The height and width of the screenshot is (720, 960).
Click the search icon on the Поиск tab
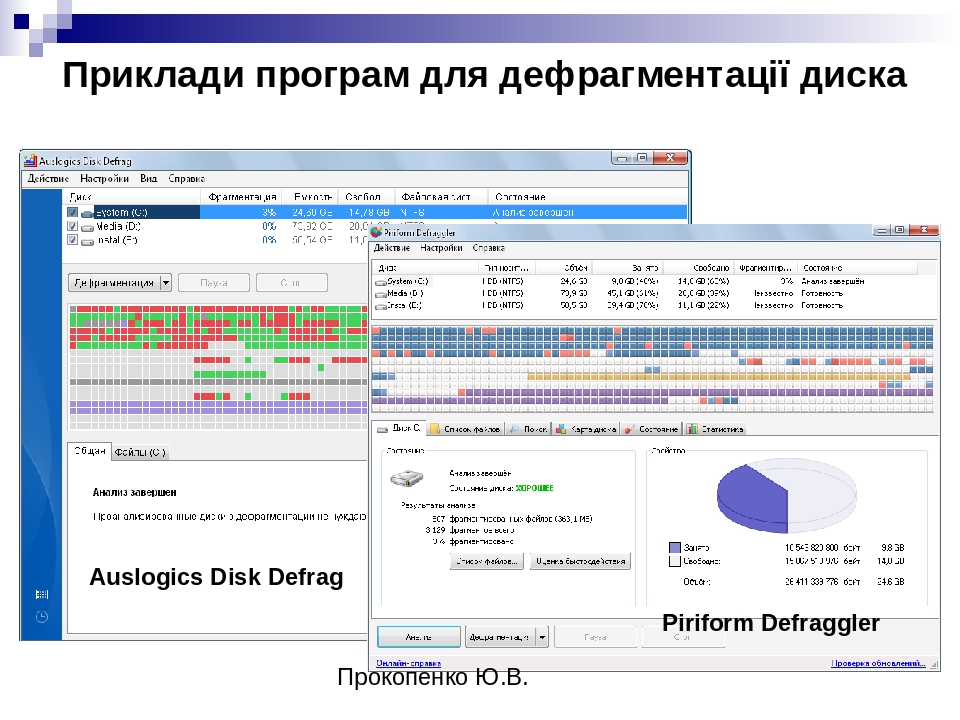[x=514, y=429]
